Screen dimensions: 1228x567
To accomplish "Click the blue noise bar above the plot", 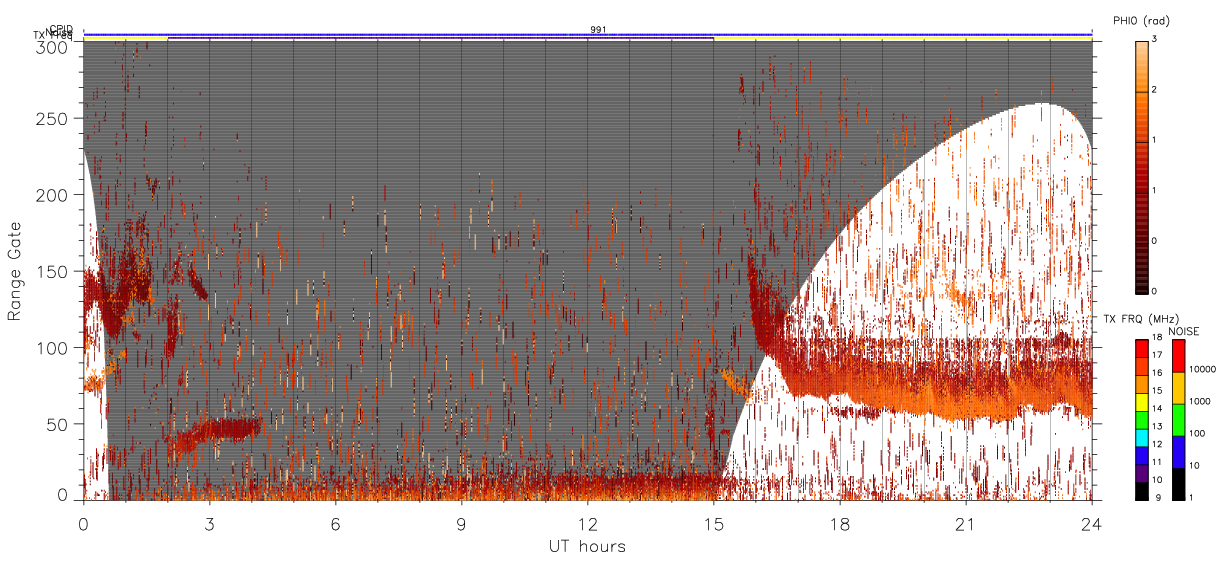I will [x=588, y=35].
